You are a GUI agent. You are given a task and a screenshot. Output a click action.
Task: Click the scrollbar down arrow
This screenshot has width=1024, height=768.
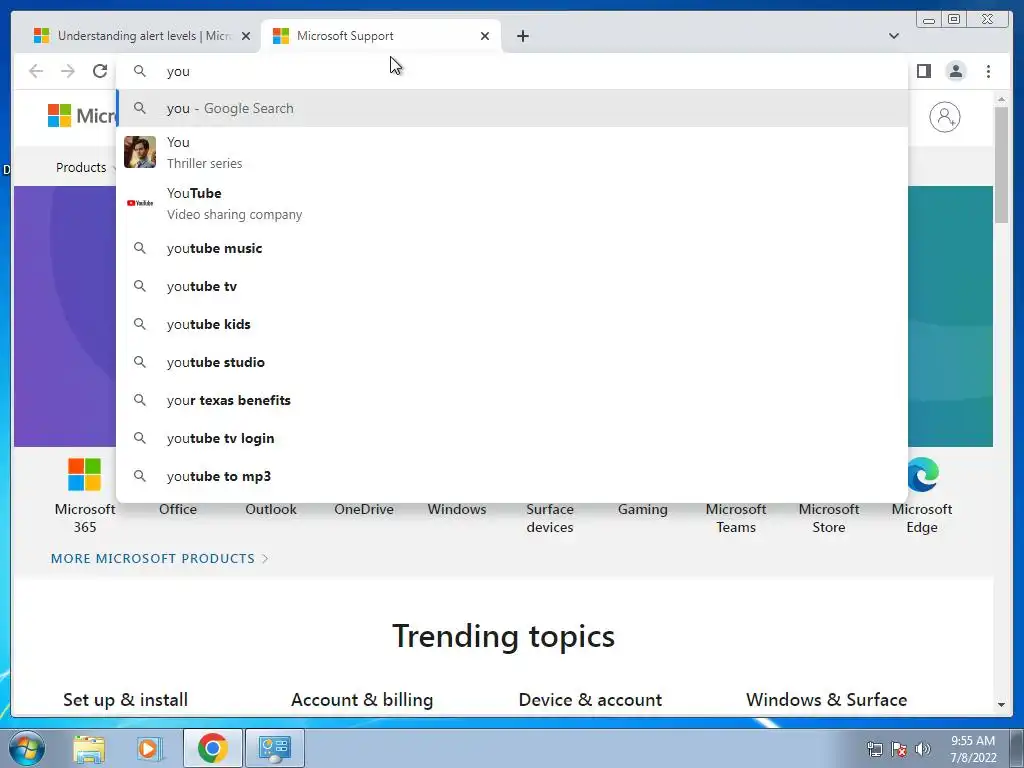[1001, 705]
